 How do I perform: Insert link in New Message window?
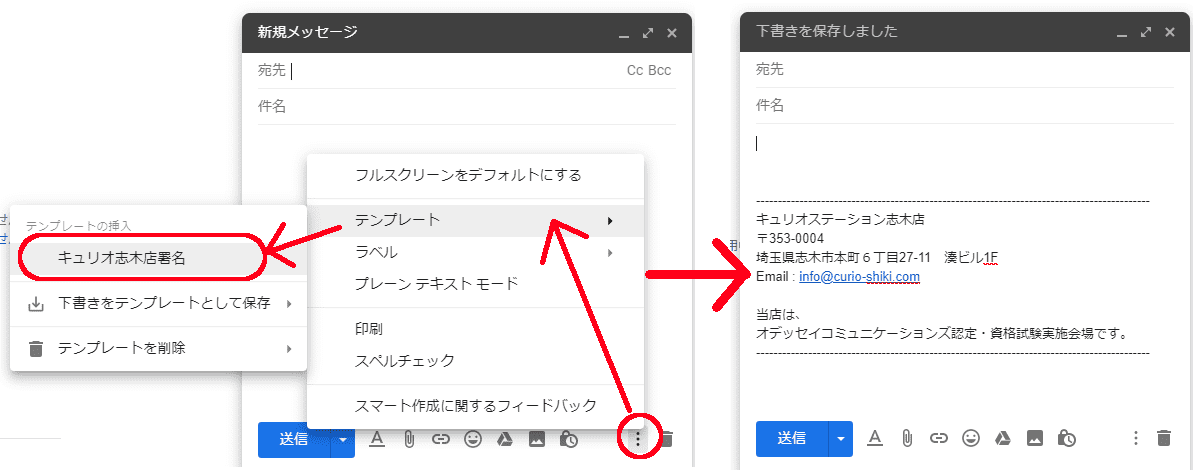point(441,439)
